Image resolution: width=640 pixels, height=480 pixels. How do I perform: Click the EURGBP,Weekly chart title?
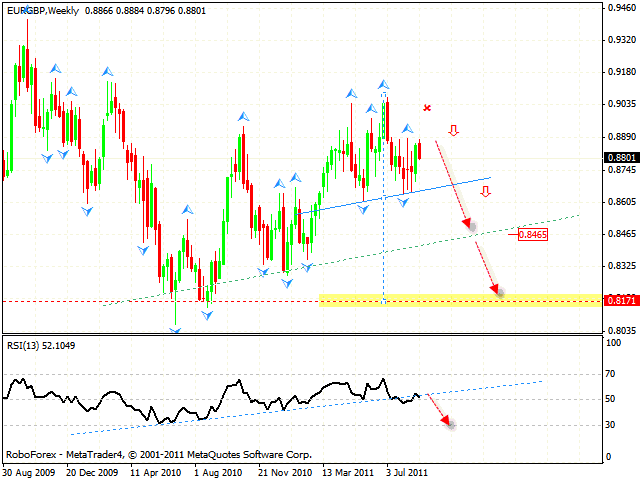43,11
